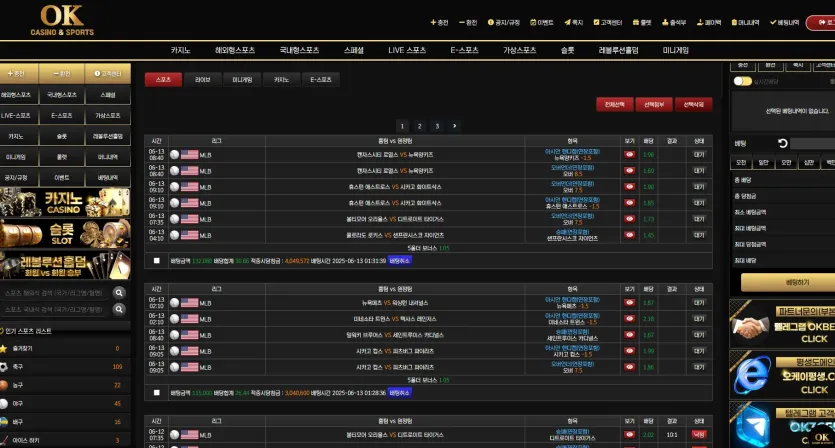The image size is (835, 448).
Task: Select the red 스포츠 history tab
Action: click(x=163, y=79)
